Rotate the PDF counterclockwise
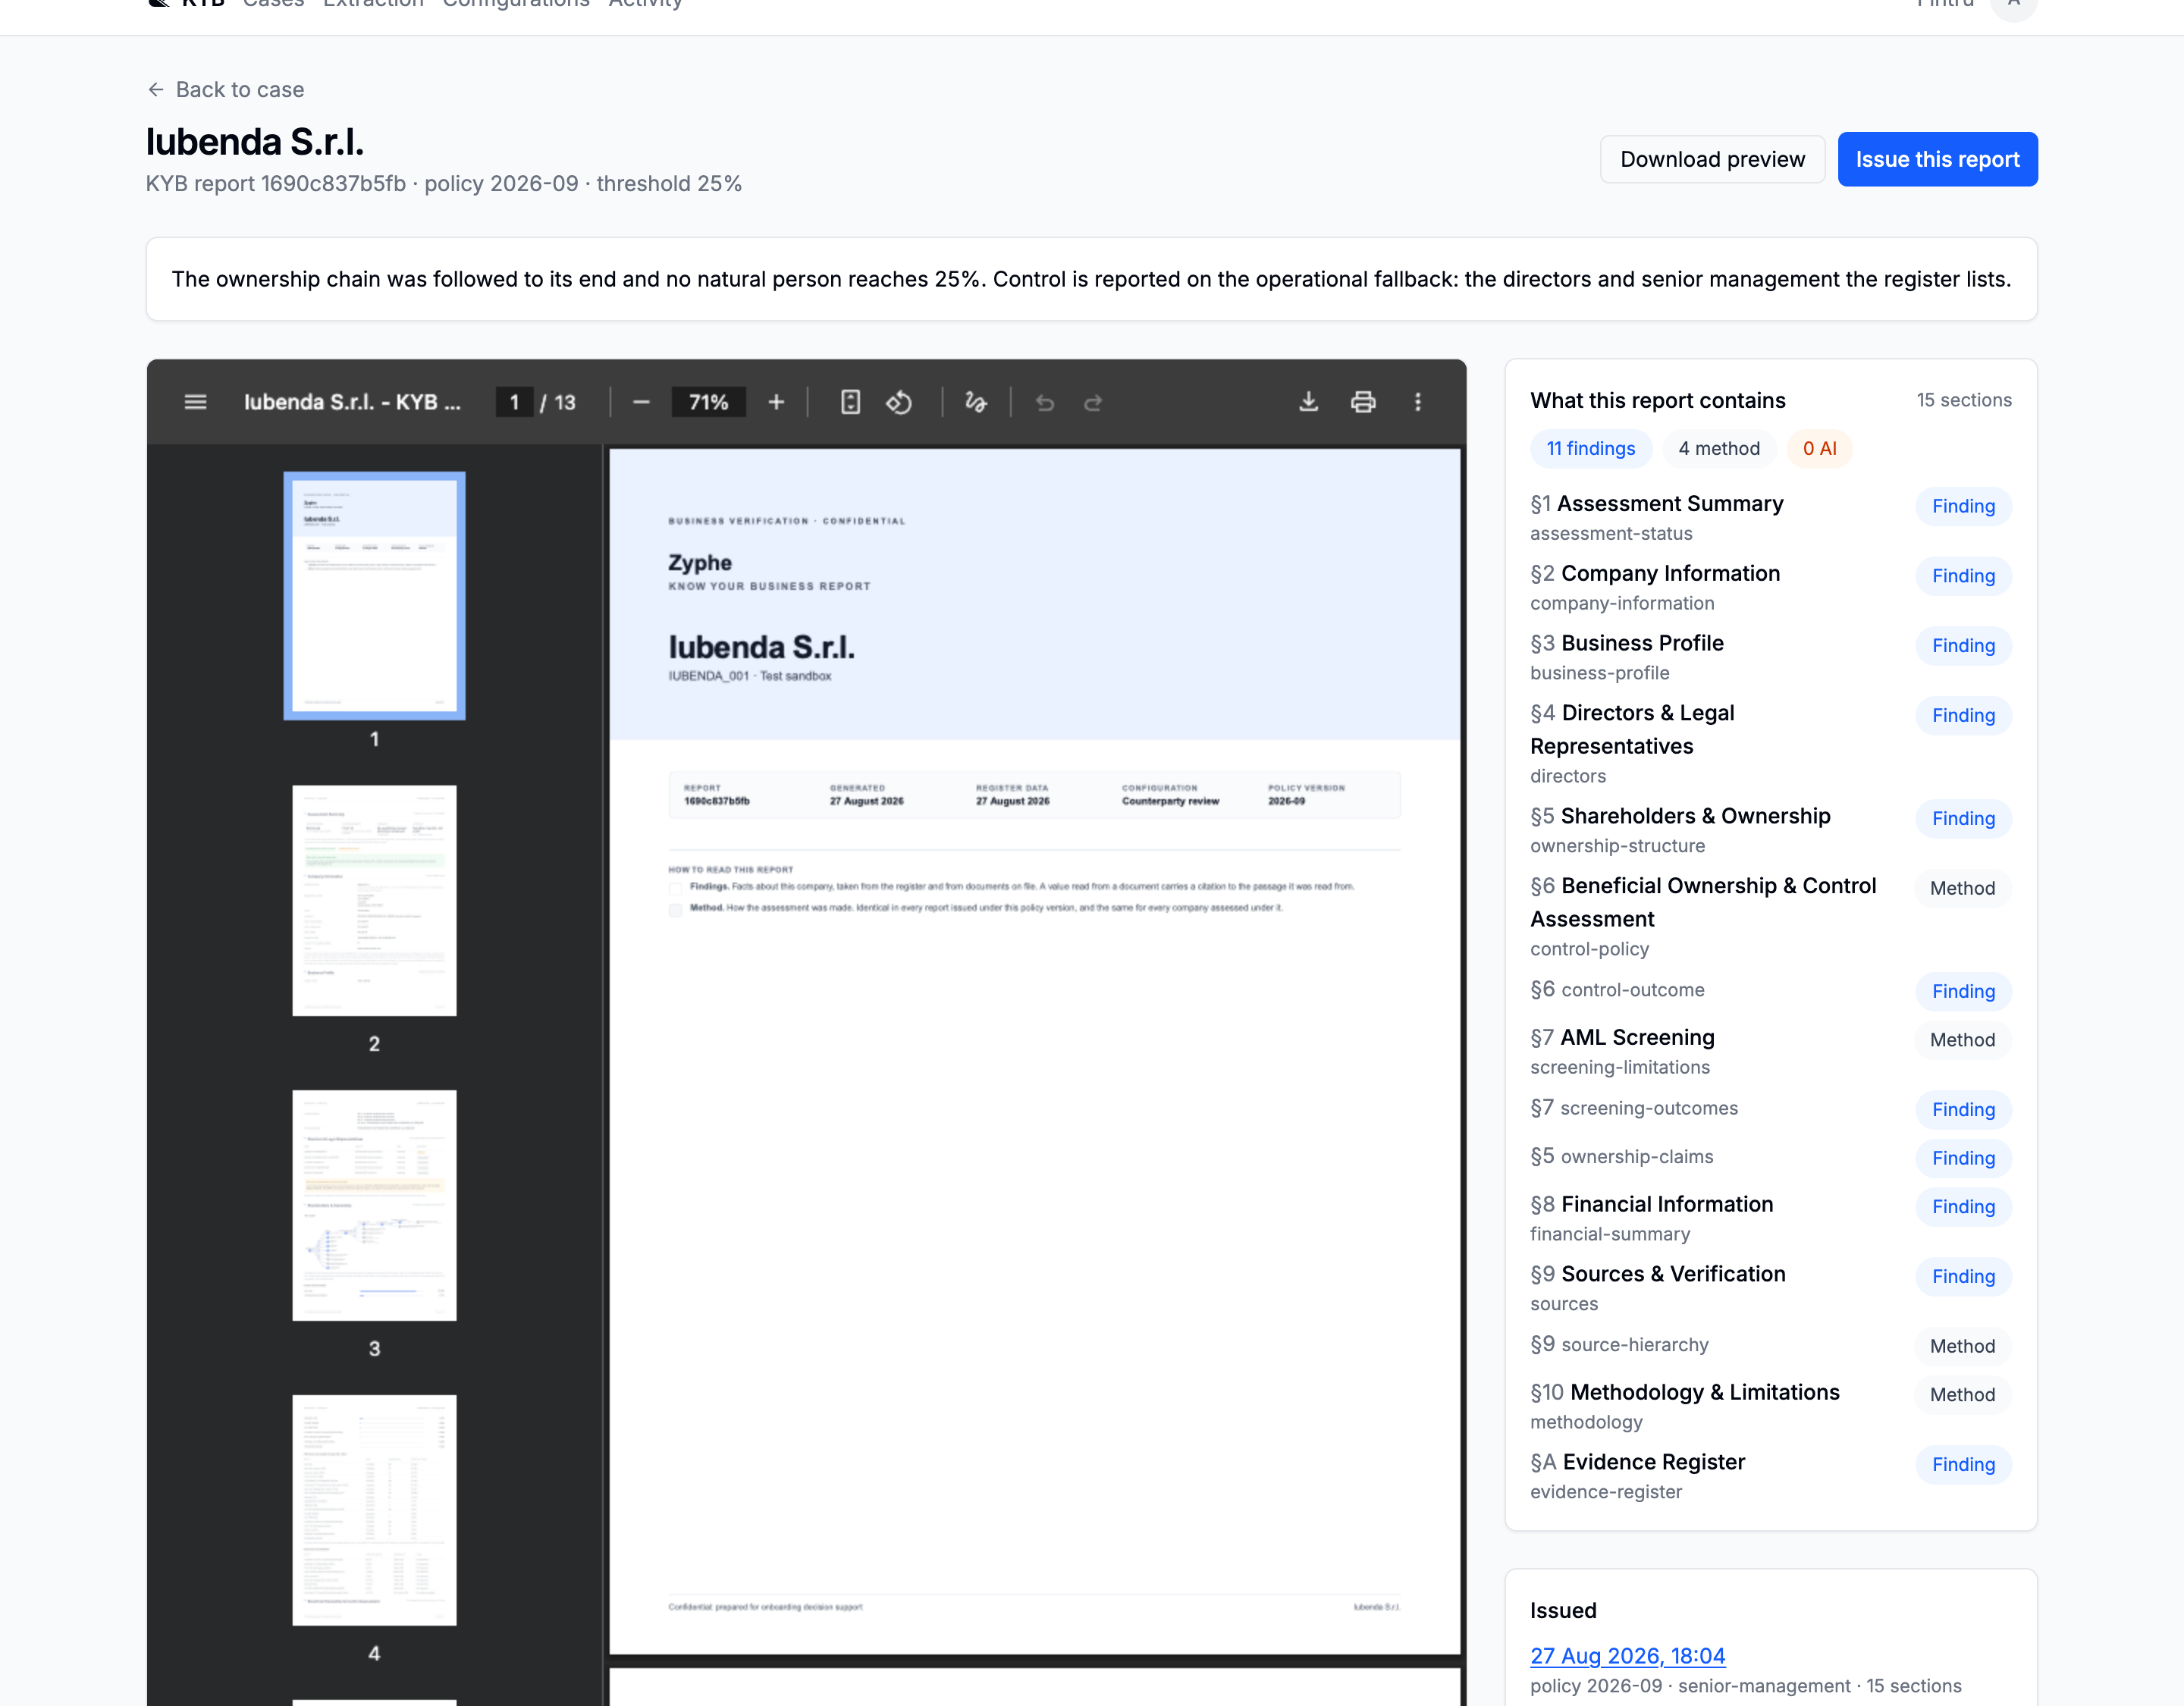The image size is (2184, 1706). click(x=899, y=402)
